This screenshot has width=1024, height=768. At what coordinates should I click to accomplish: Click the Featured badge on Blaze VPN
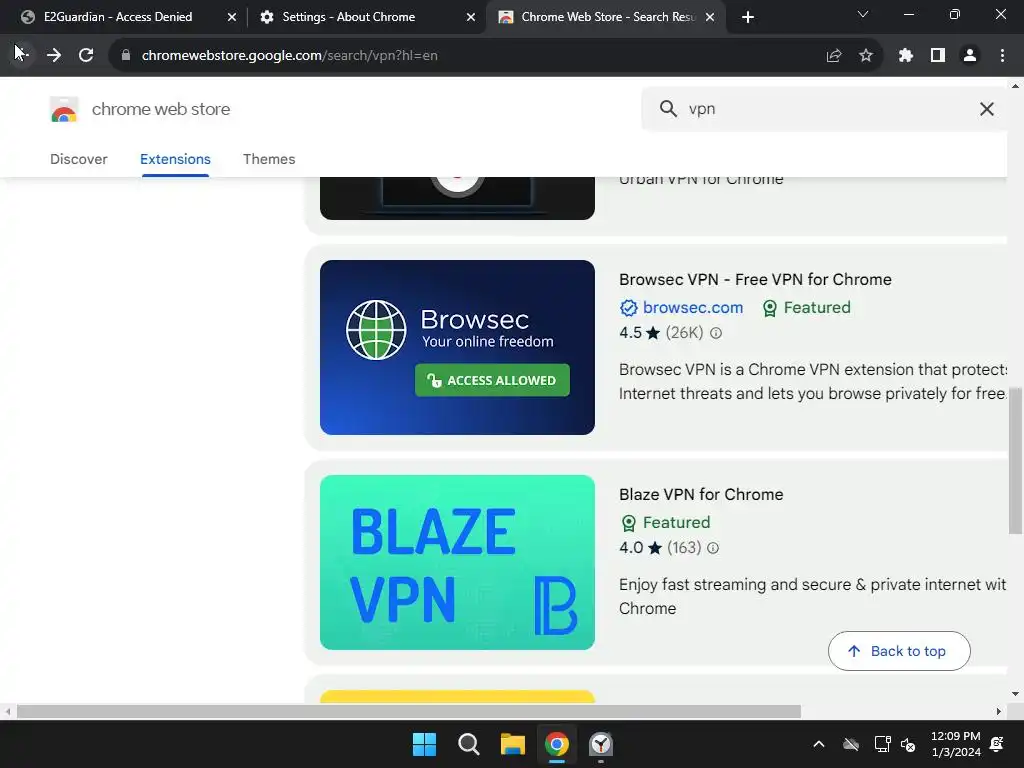[x=665, y=522]
